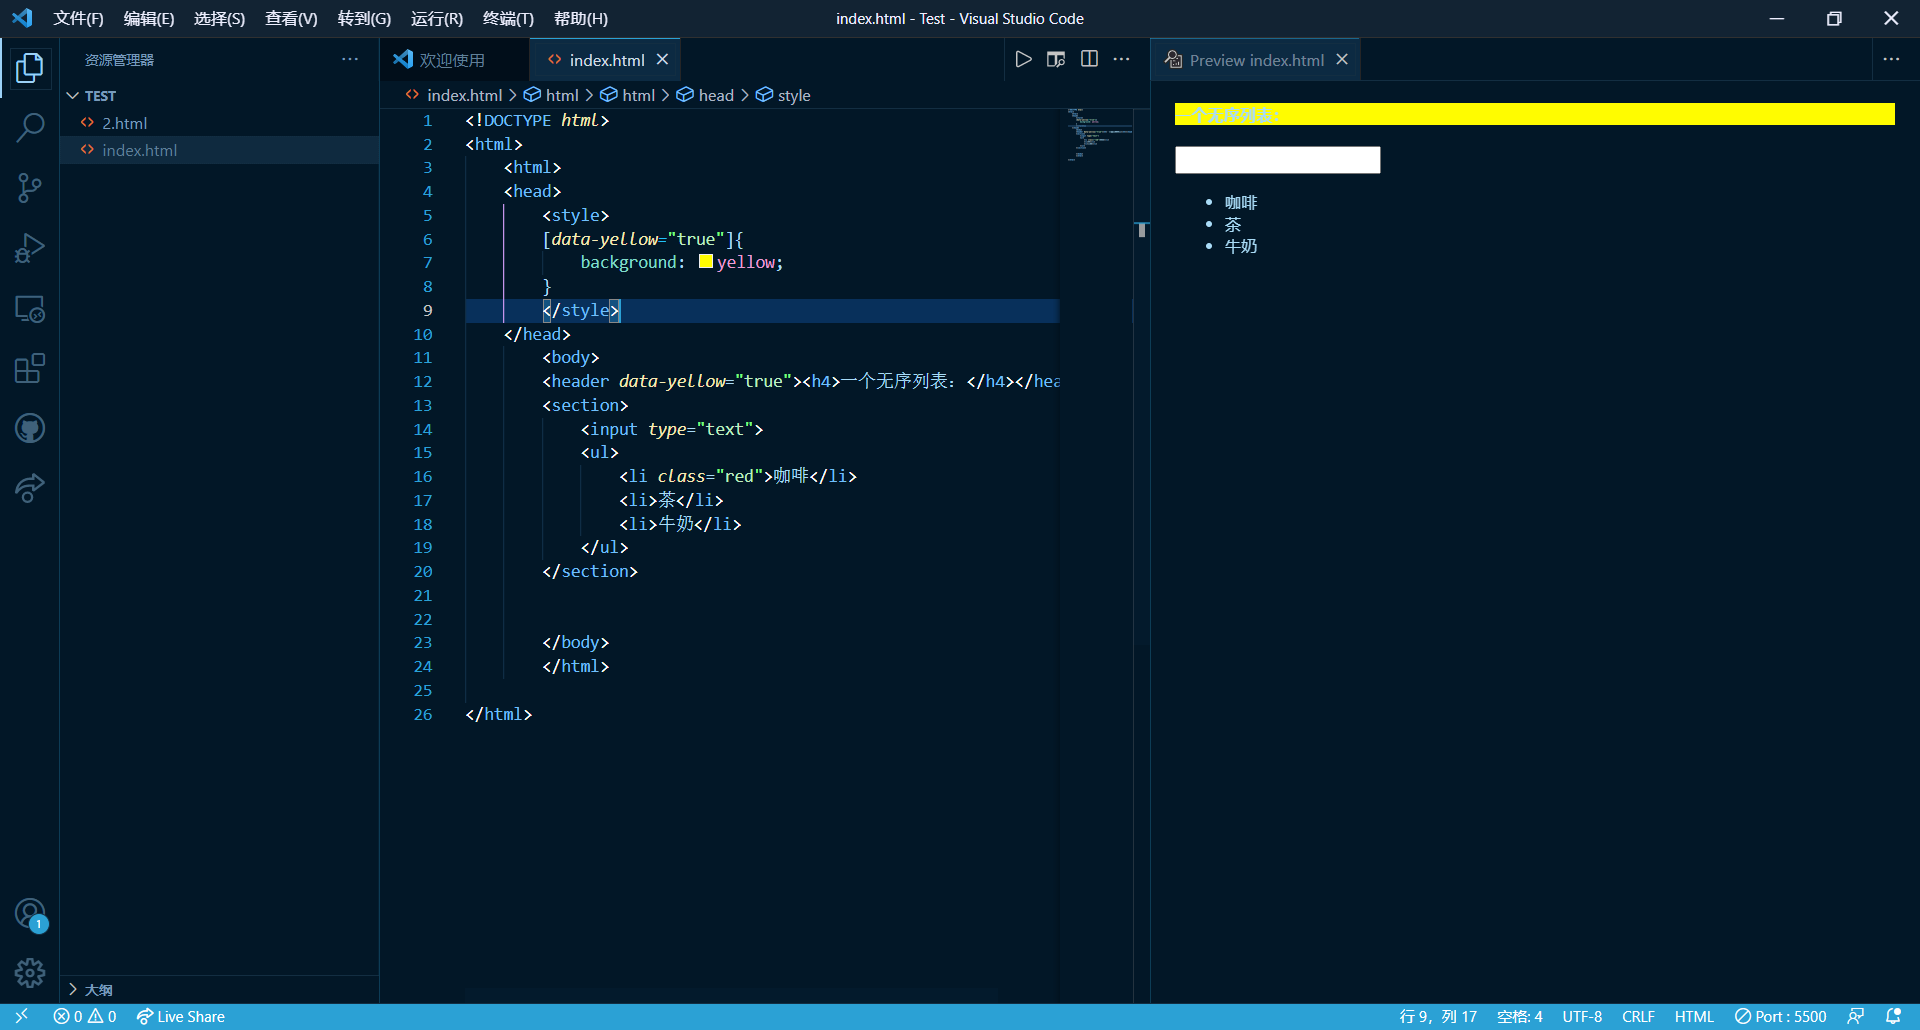Click the 资源管理器 panel title
The width and height of the screenshot is (1920, 1030).
pyautogui.click(x=119, y=60)
